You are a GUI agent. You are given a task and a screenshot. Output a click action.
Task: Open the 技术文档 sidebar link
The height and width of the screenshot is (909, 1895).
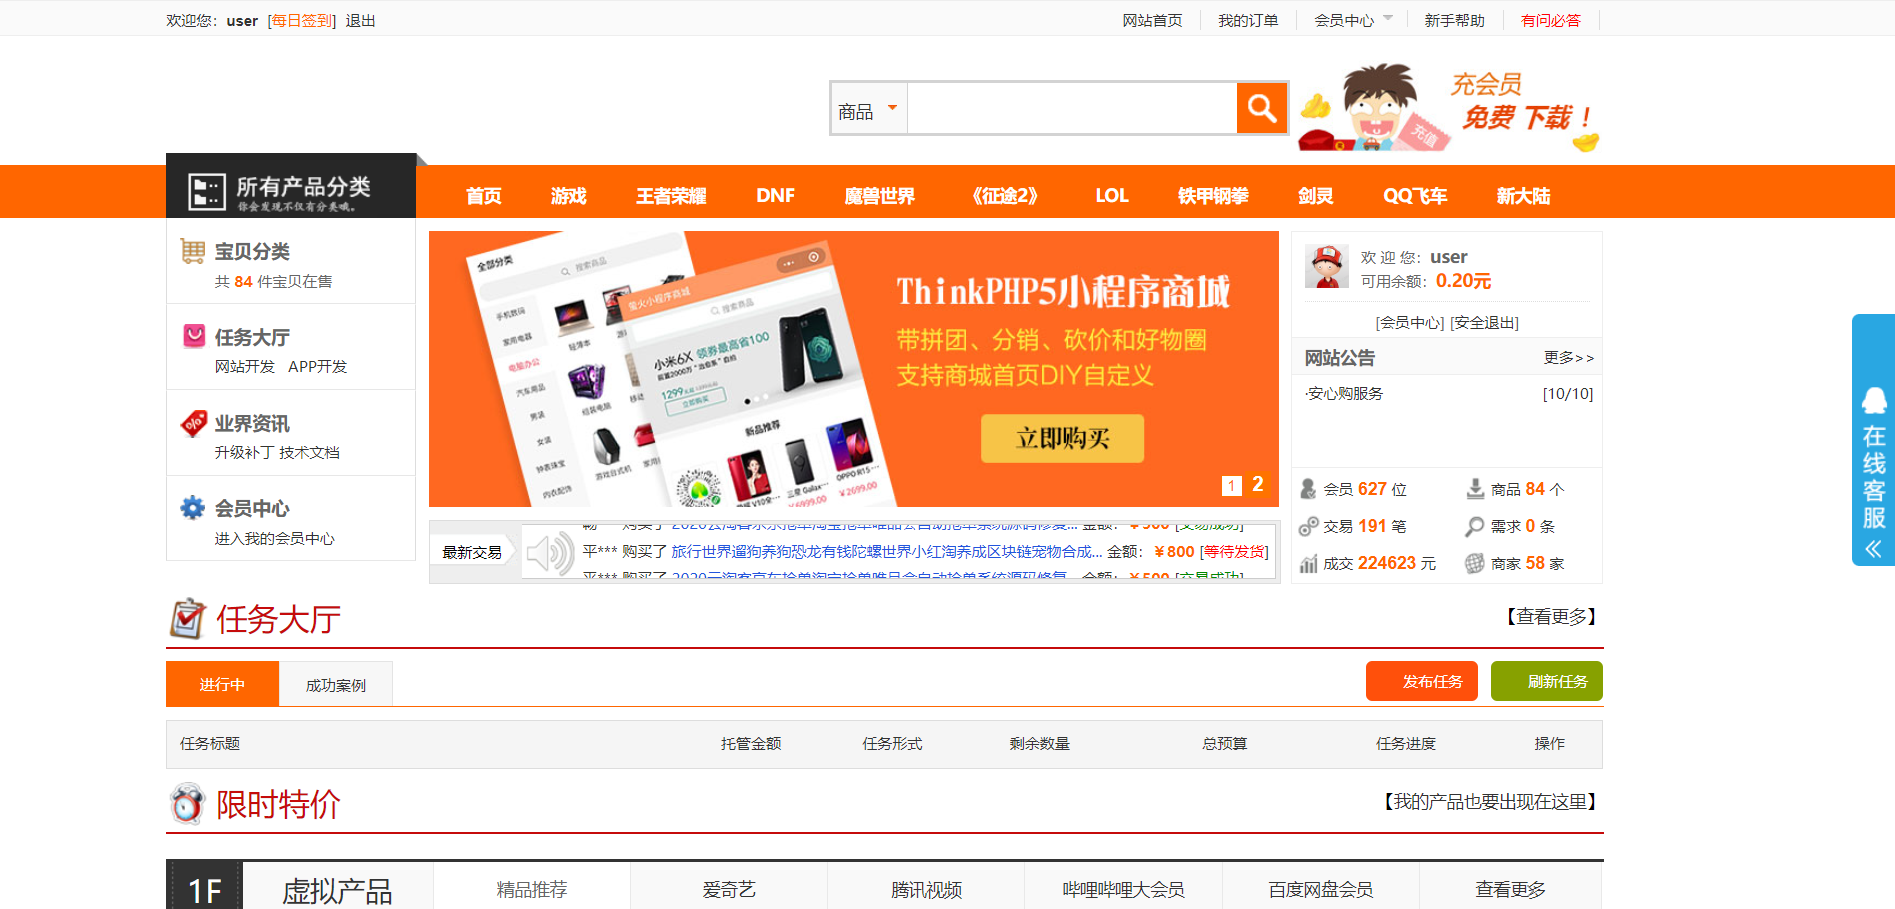pyautogui.click(x=310, y=453)
